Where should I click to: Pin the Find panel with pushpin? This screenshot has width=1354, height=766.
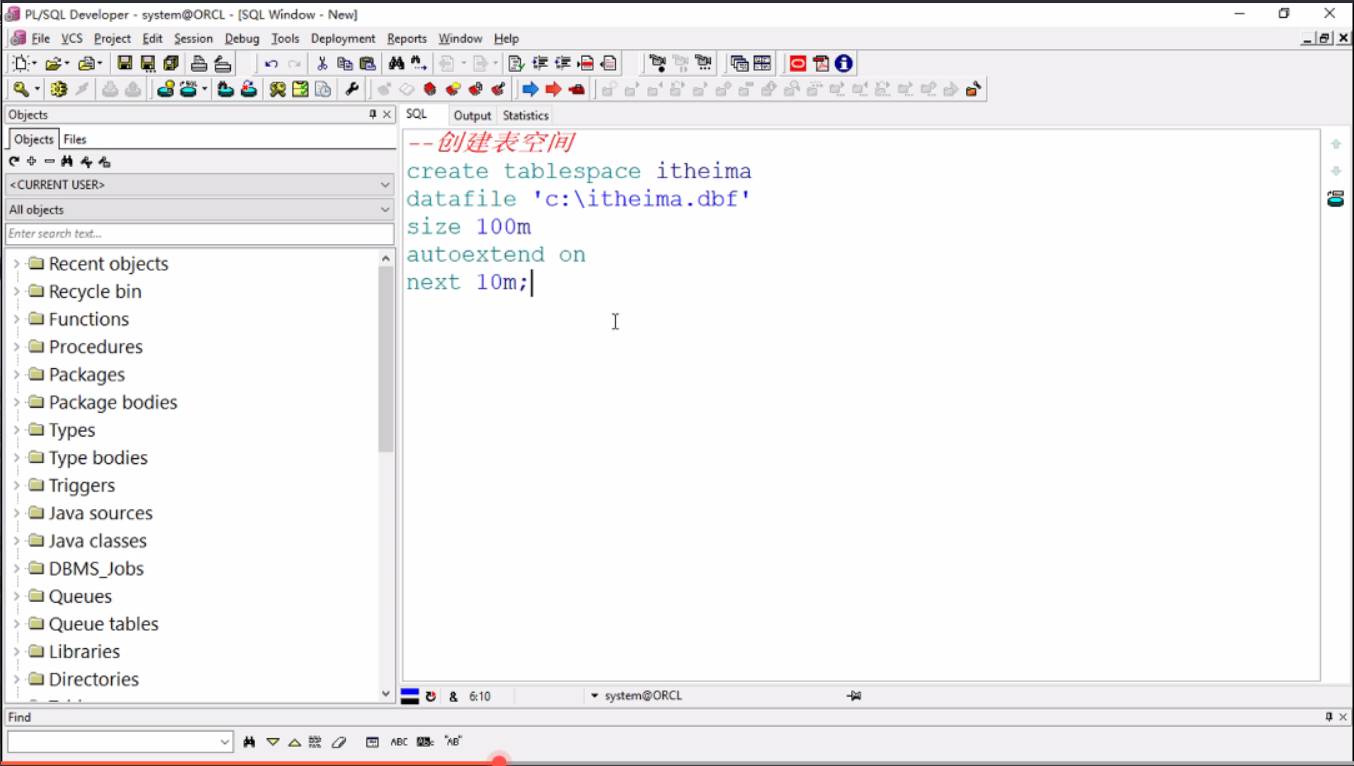1329,717
